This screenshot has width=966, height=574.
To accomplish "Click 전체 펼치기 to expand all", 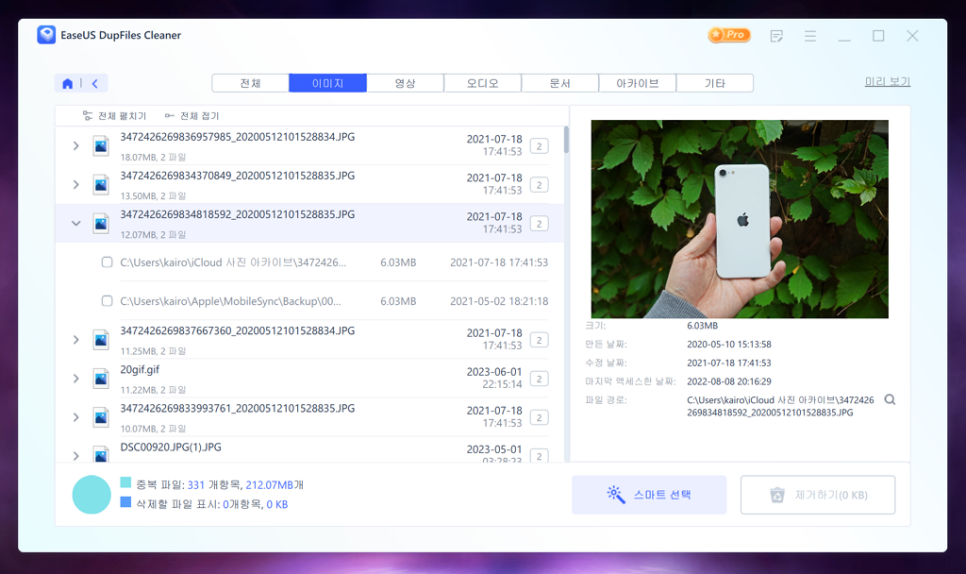I will [x=115, y=116].
